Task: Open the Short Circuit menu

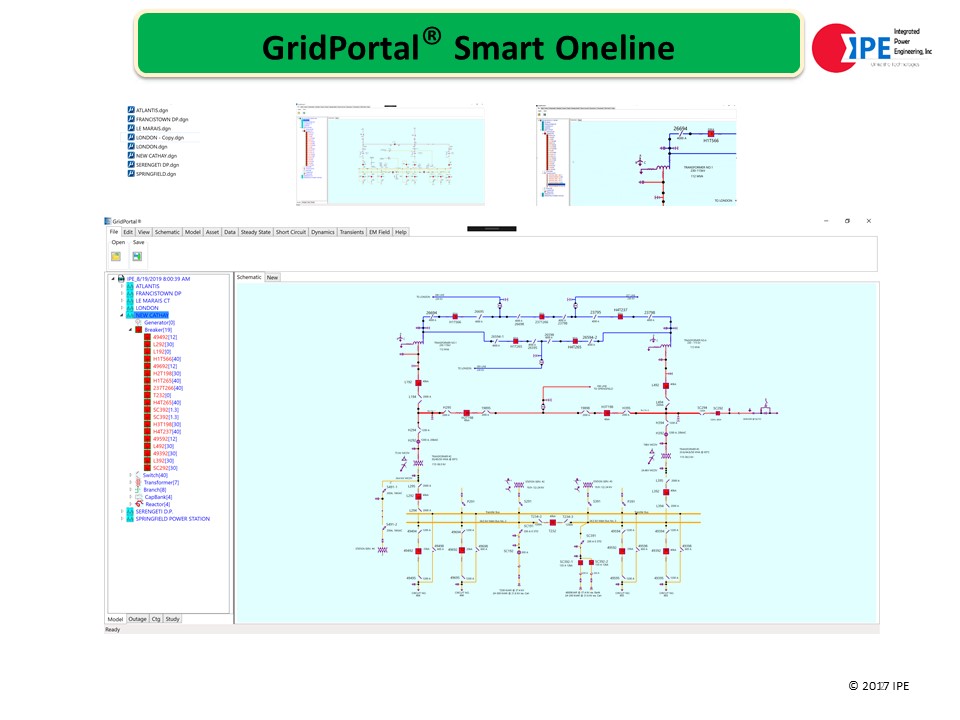Action: [291, 232]
